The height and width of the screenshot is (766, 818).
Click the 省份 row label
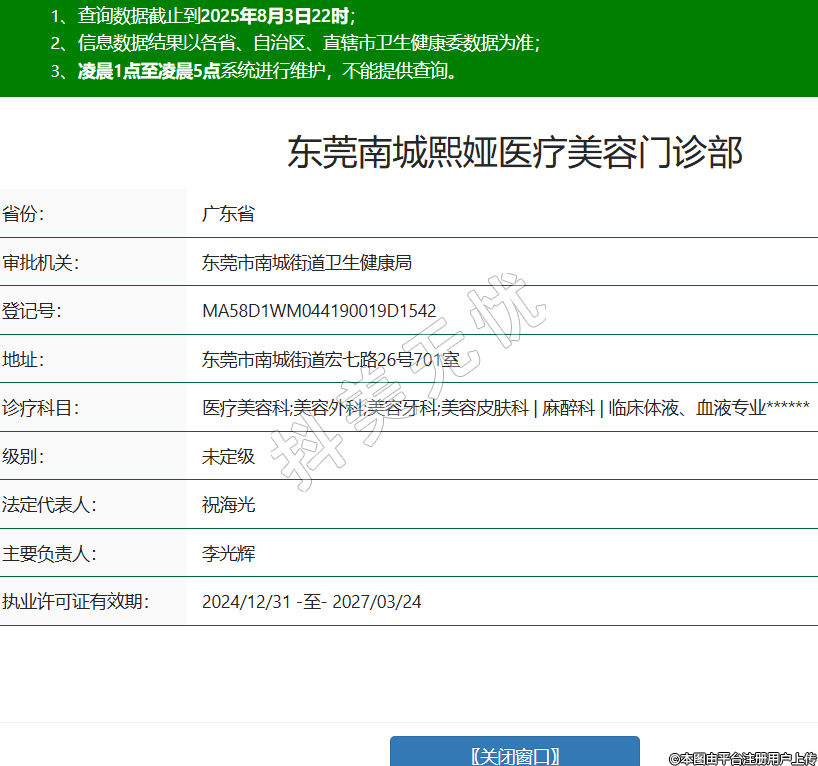[23, 214]
